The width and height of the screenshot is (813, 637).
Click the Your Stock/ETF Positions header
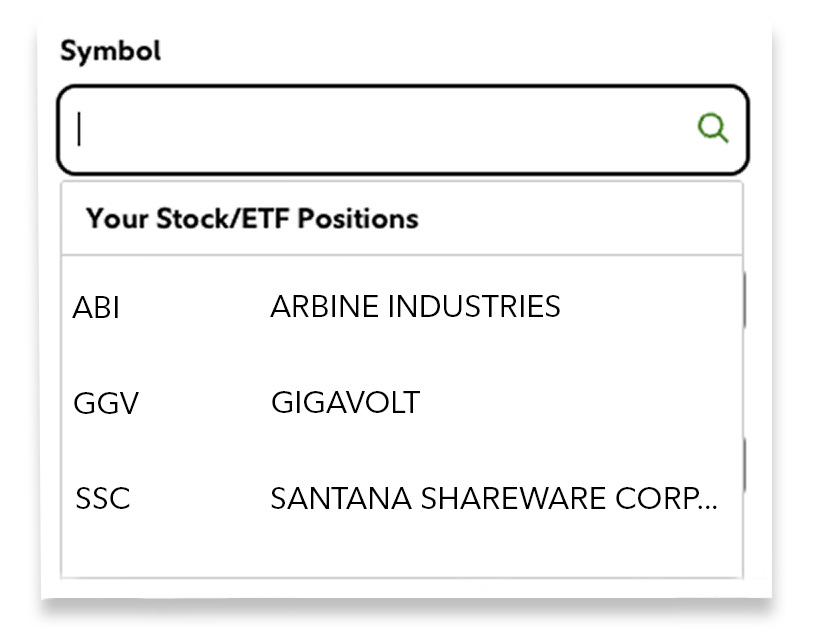pyautogui.click(x=252, y=218)
